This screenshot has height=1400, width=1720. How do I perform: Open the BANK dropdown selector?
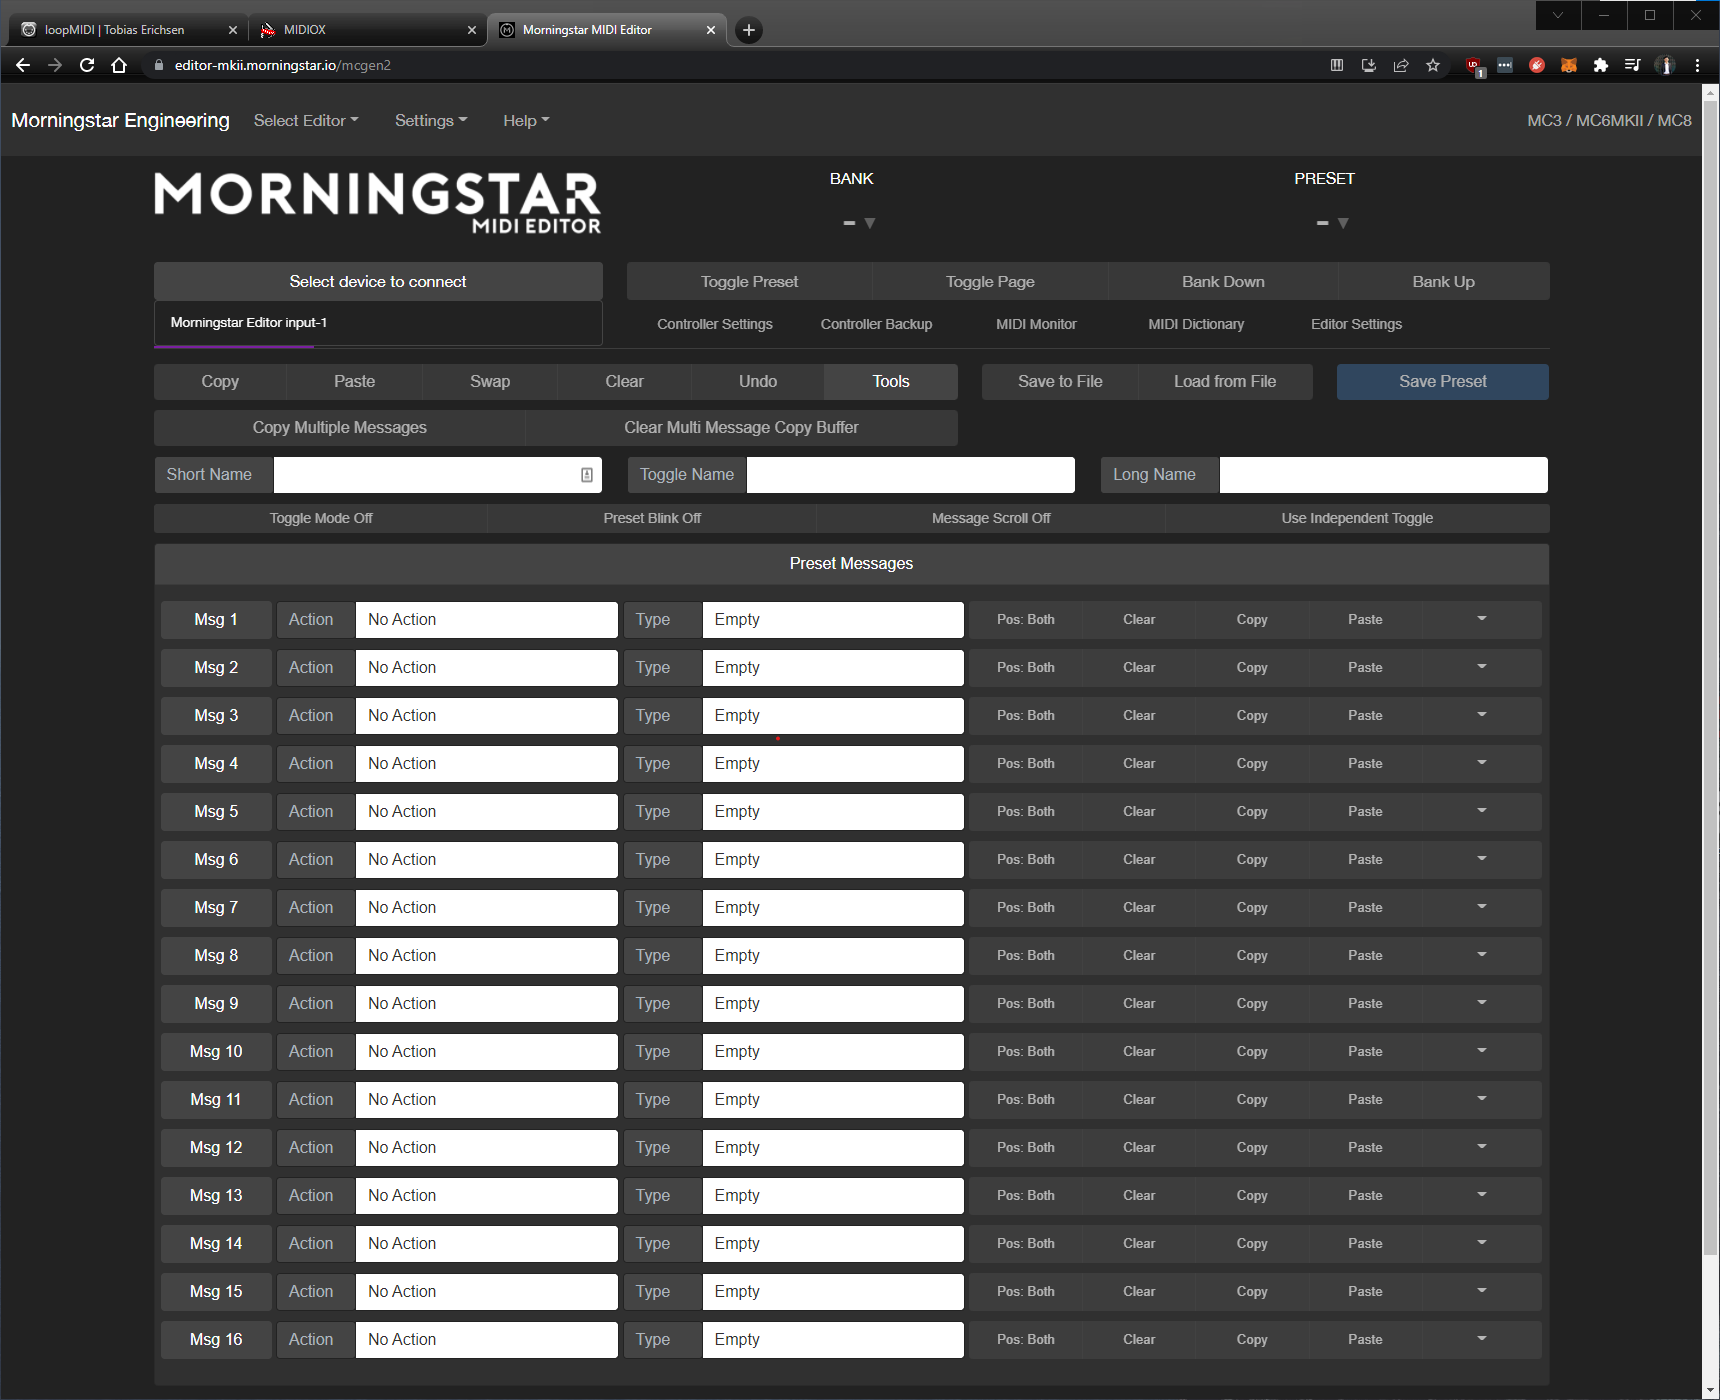coord(859,223)
